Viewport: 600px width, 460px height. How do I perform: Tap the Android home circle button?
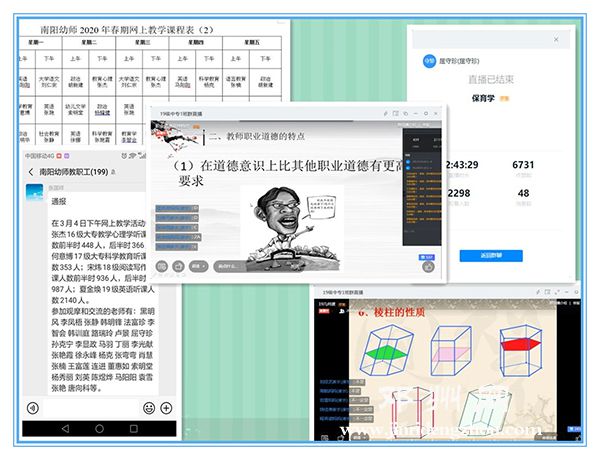[99, 429]
